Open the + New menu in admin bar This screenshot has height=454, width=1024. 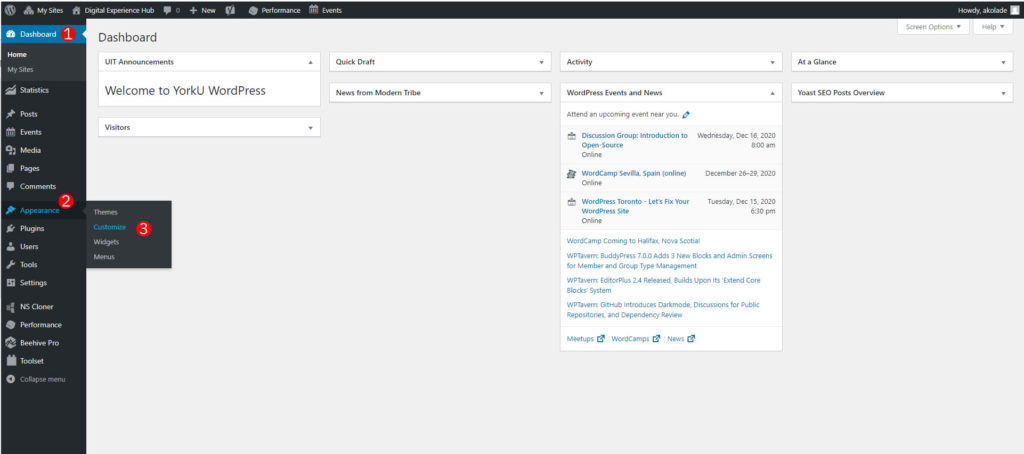click(x=202, y=10)
